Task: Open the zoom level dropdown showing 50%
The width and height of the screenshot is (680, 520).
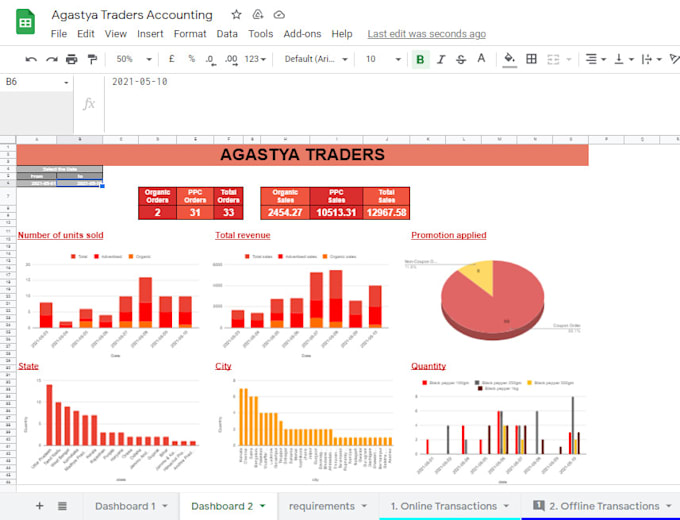Action: coord(133,59)
